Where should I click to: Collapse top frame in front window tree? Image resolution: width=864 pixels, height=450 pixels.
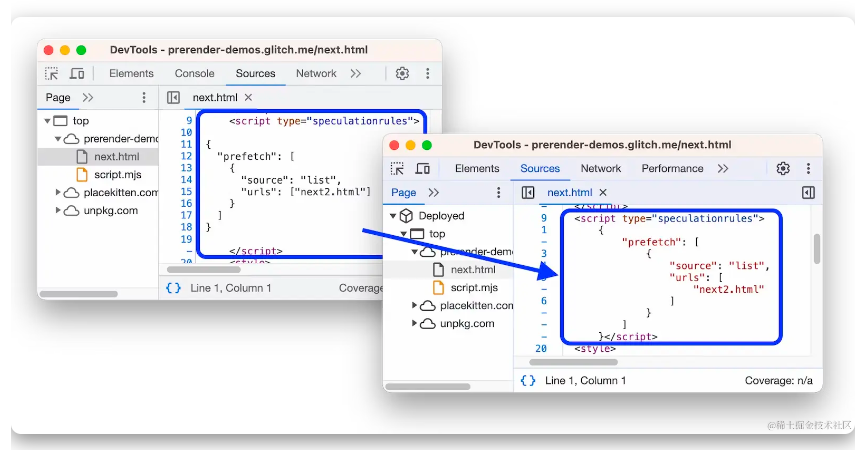coord(403,234)
